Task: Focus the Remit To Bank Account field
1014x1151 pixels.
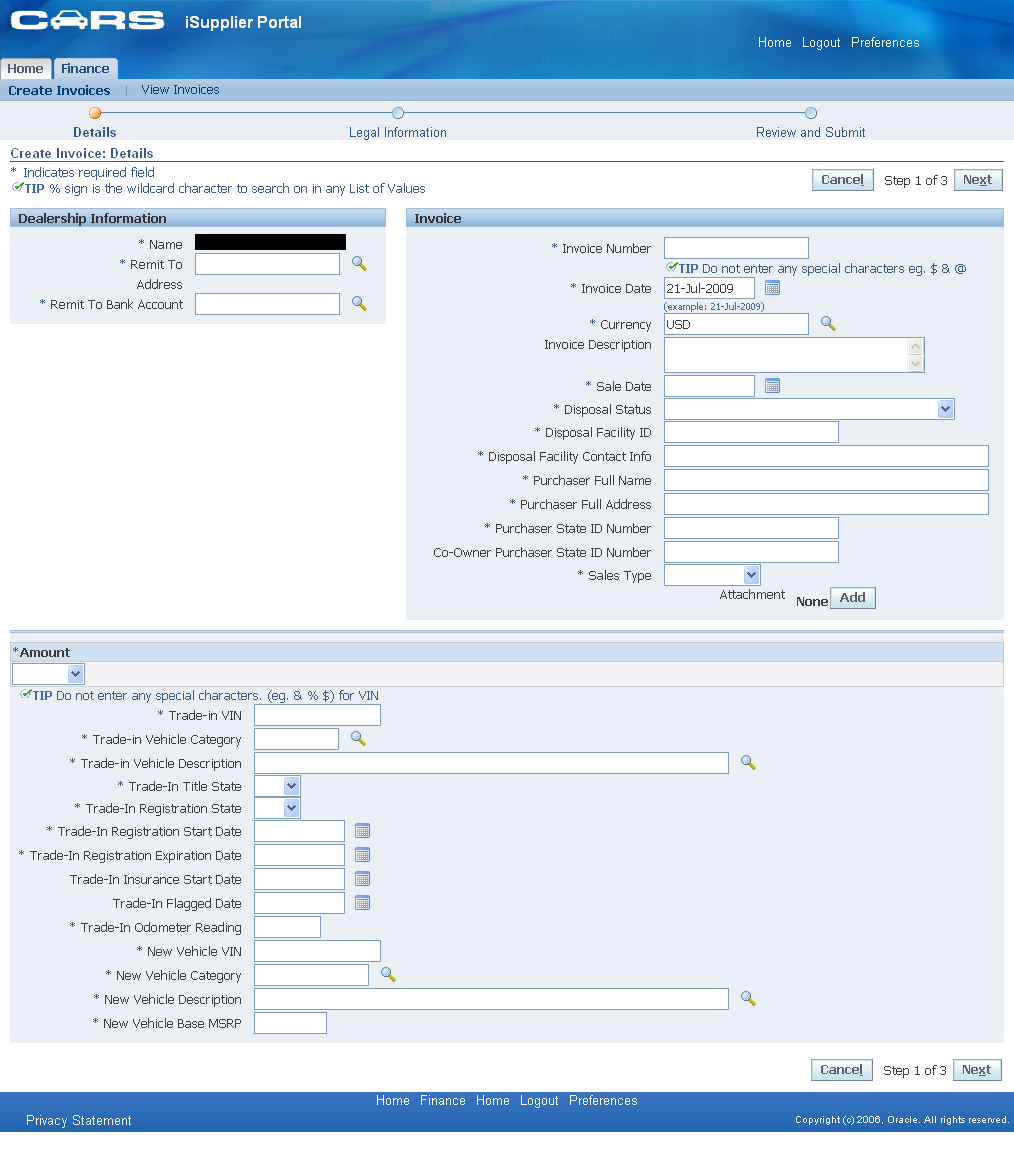Action: (267, 304)
